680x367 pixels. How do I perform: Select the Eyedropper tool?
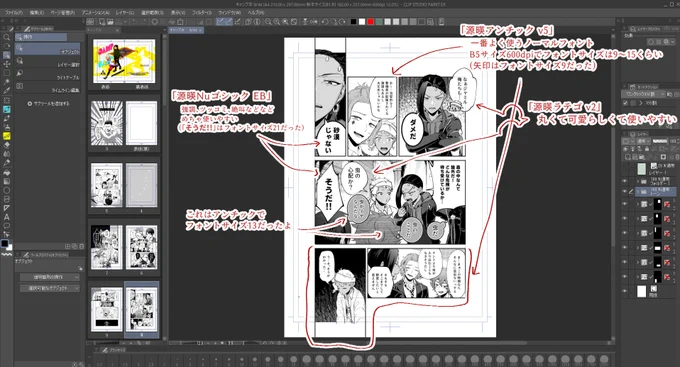(x=7, y=91)
